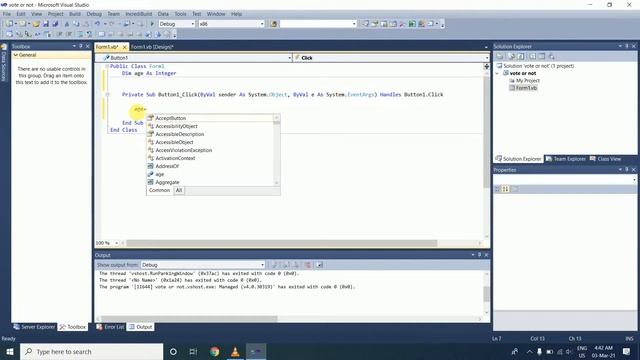Image resolution: width=640 pixels, height=360 pixels.
Task: Click the Copy icon in the toolbar
Action: (x=76, y=24)
